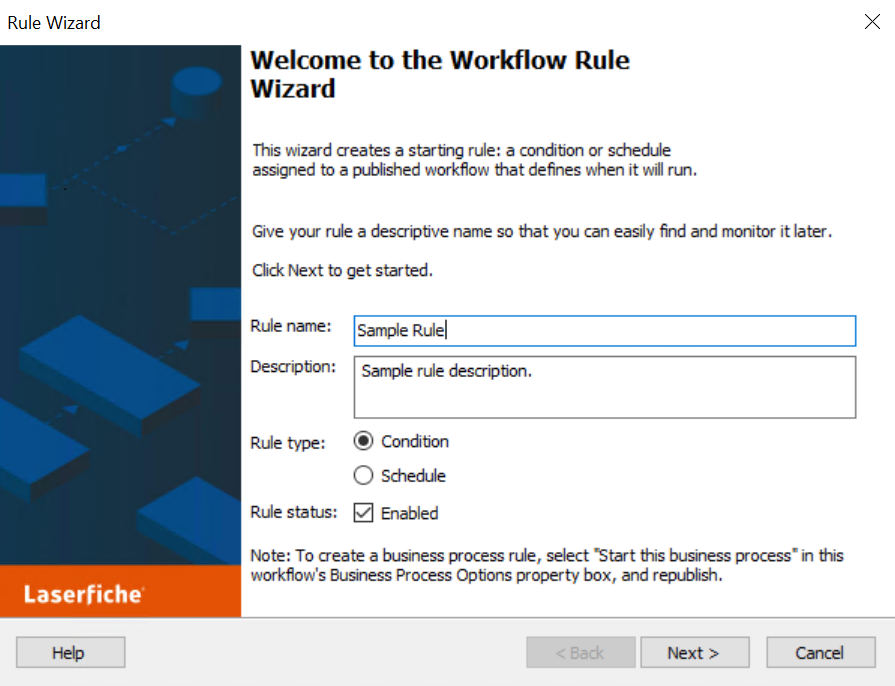Select the Condition rule type

[363, 442]
